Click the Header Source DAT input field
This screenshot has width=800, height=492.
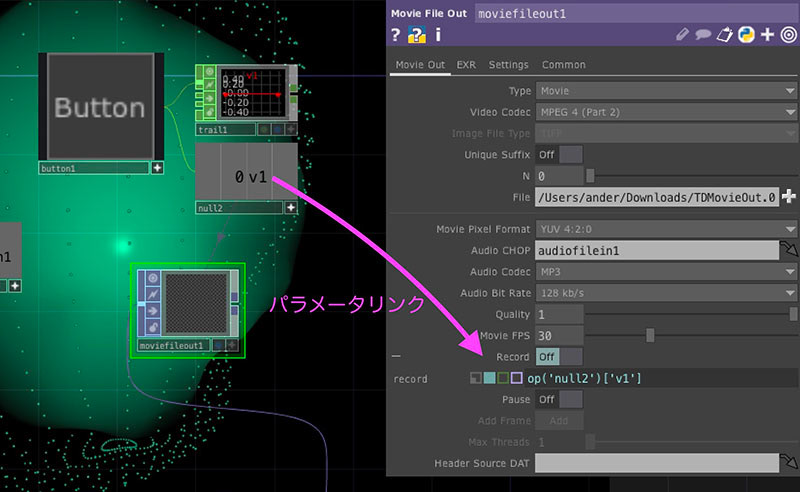click(x=657, y=463)
